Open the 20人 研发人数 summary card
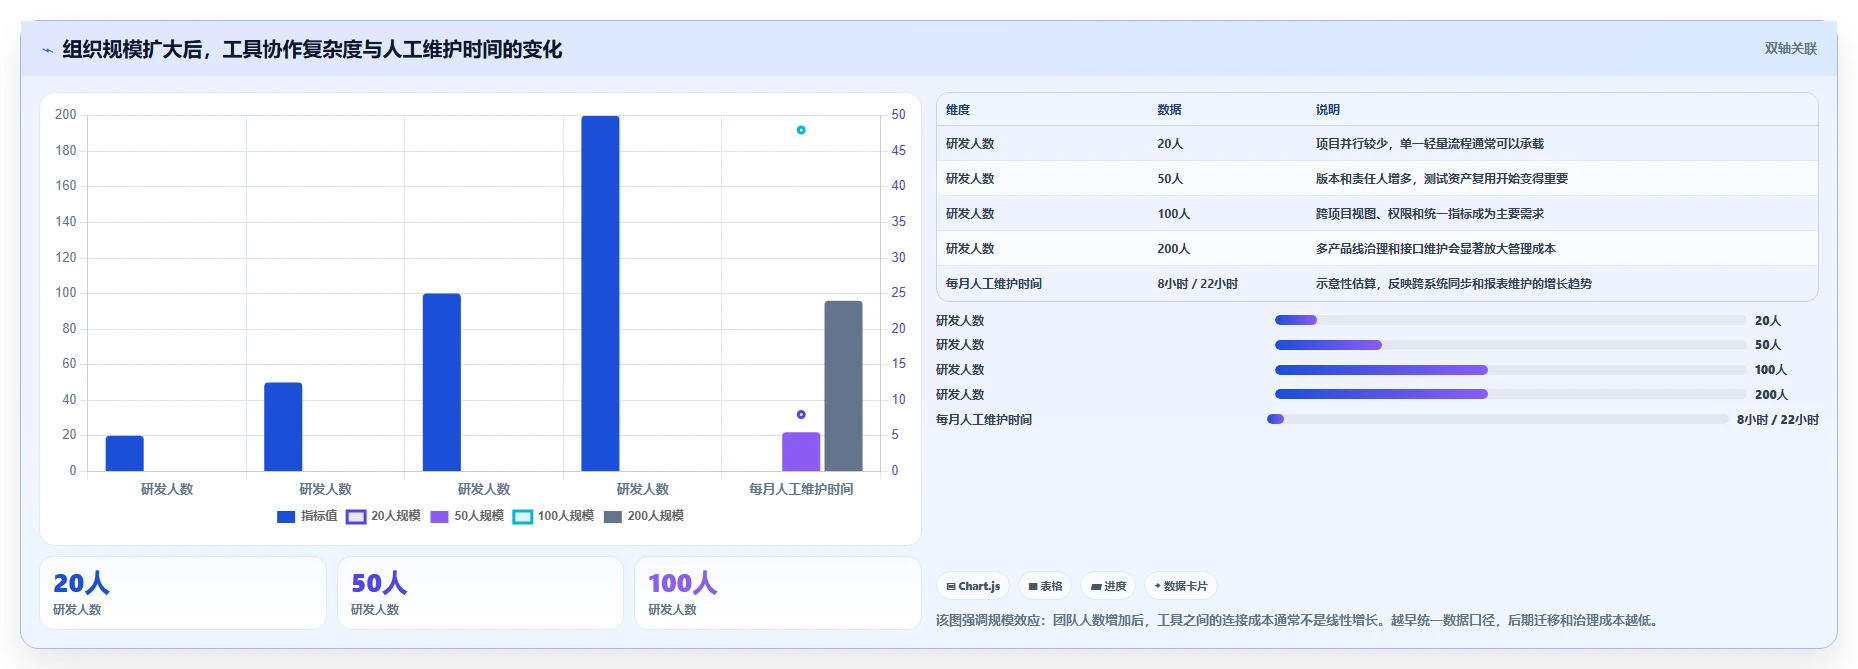The height and width of the screenshot is (669, 1858). click(x=183, y=593)
